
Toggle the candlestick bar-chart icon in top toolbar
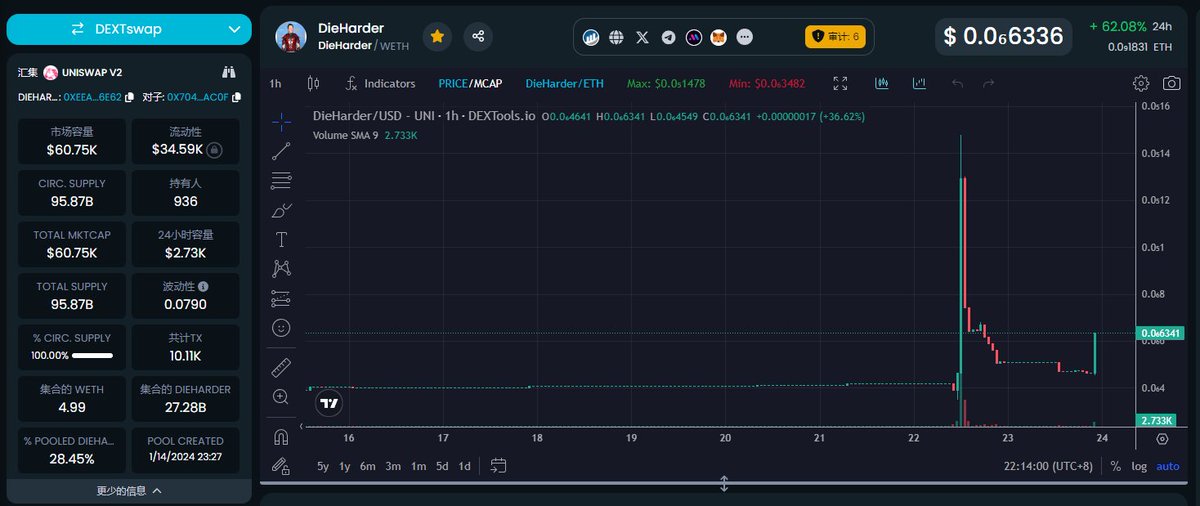click(x=882, y=84)
